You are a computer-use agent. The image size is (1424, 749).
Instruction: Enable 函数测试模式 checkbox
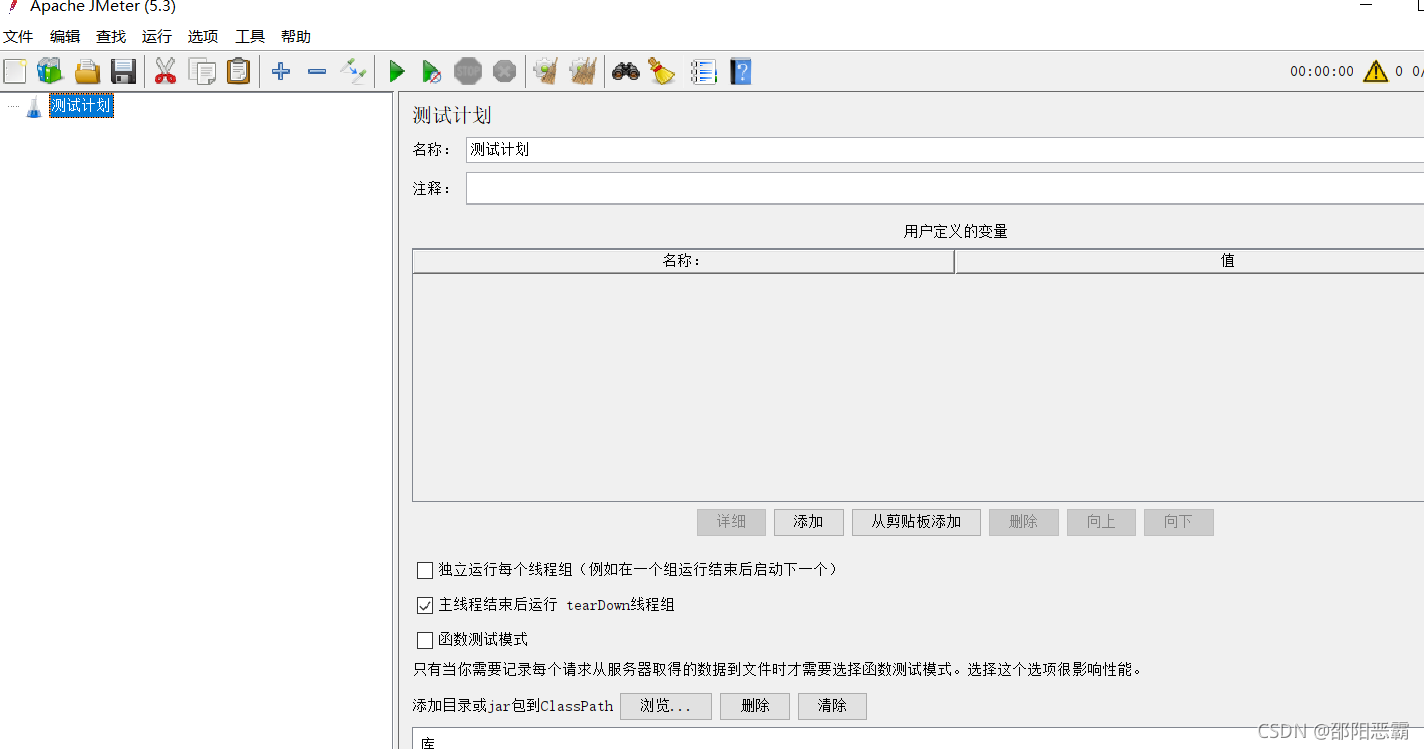point(425,640)
